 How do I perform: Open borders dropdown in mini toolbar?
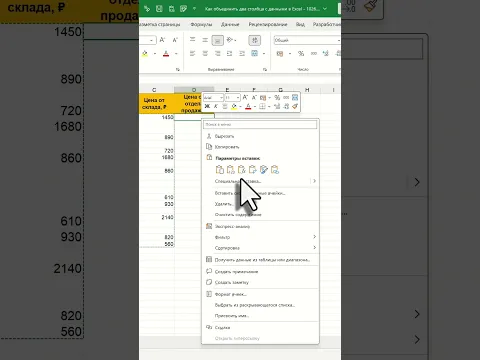click(269, 107)
